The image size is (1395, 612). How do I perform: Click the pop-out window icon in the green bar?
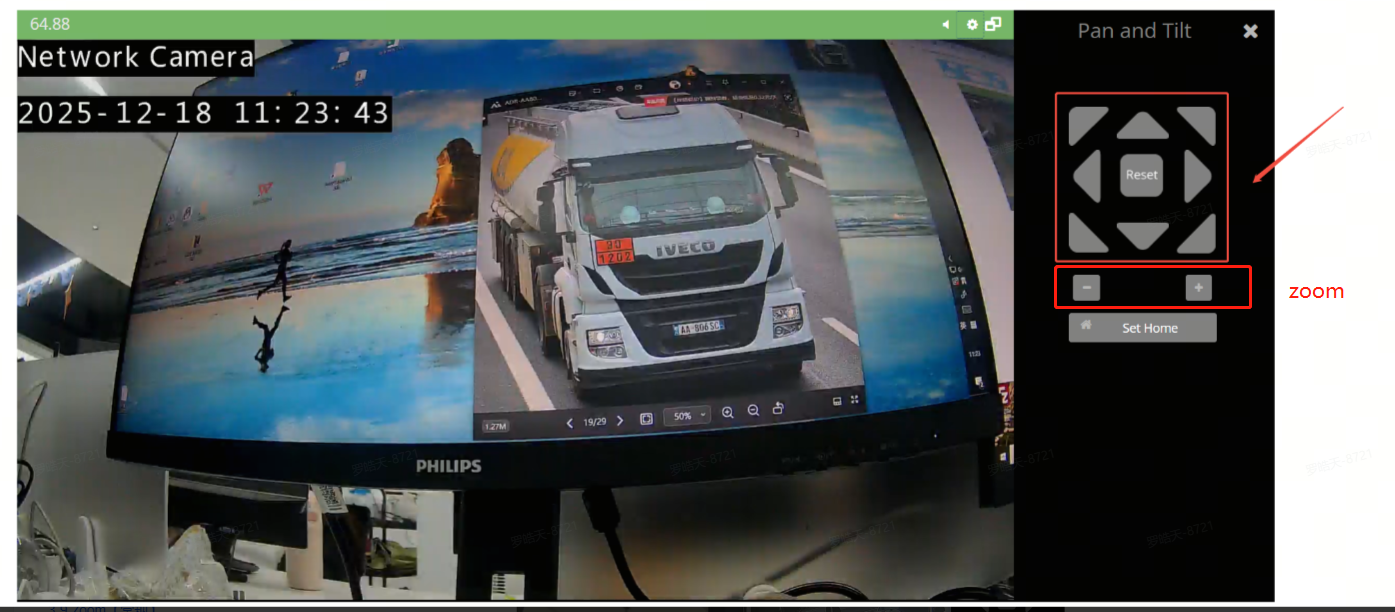pyautogui.click(x=993, y=24)
